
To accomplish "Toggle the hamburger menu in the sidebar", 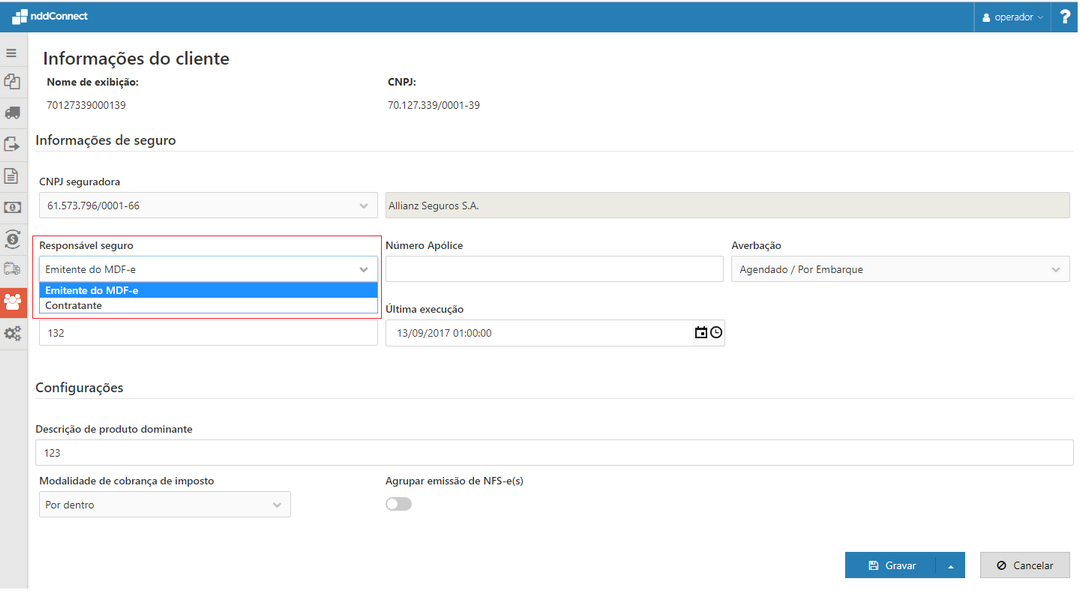I will 12,53.
